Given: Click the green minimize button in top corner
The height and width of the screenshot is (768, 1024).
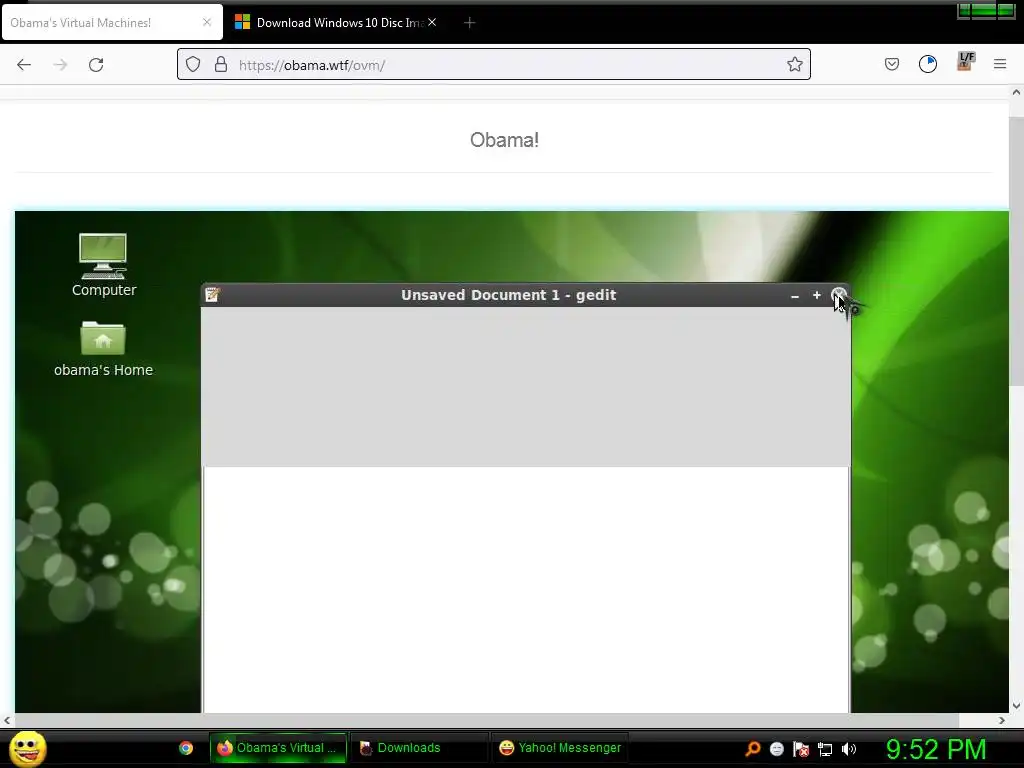Looking at the screenshot, I should (x=965, y=10).
